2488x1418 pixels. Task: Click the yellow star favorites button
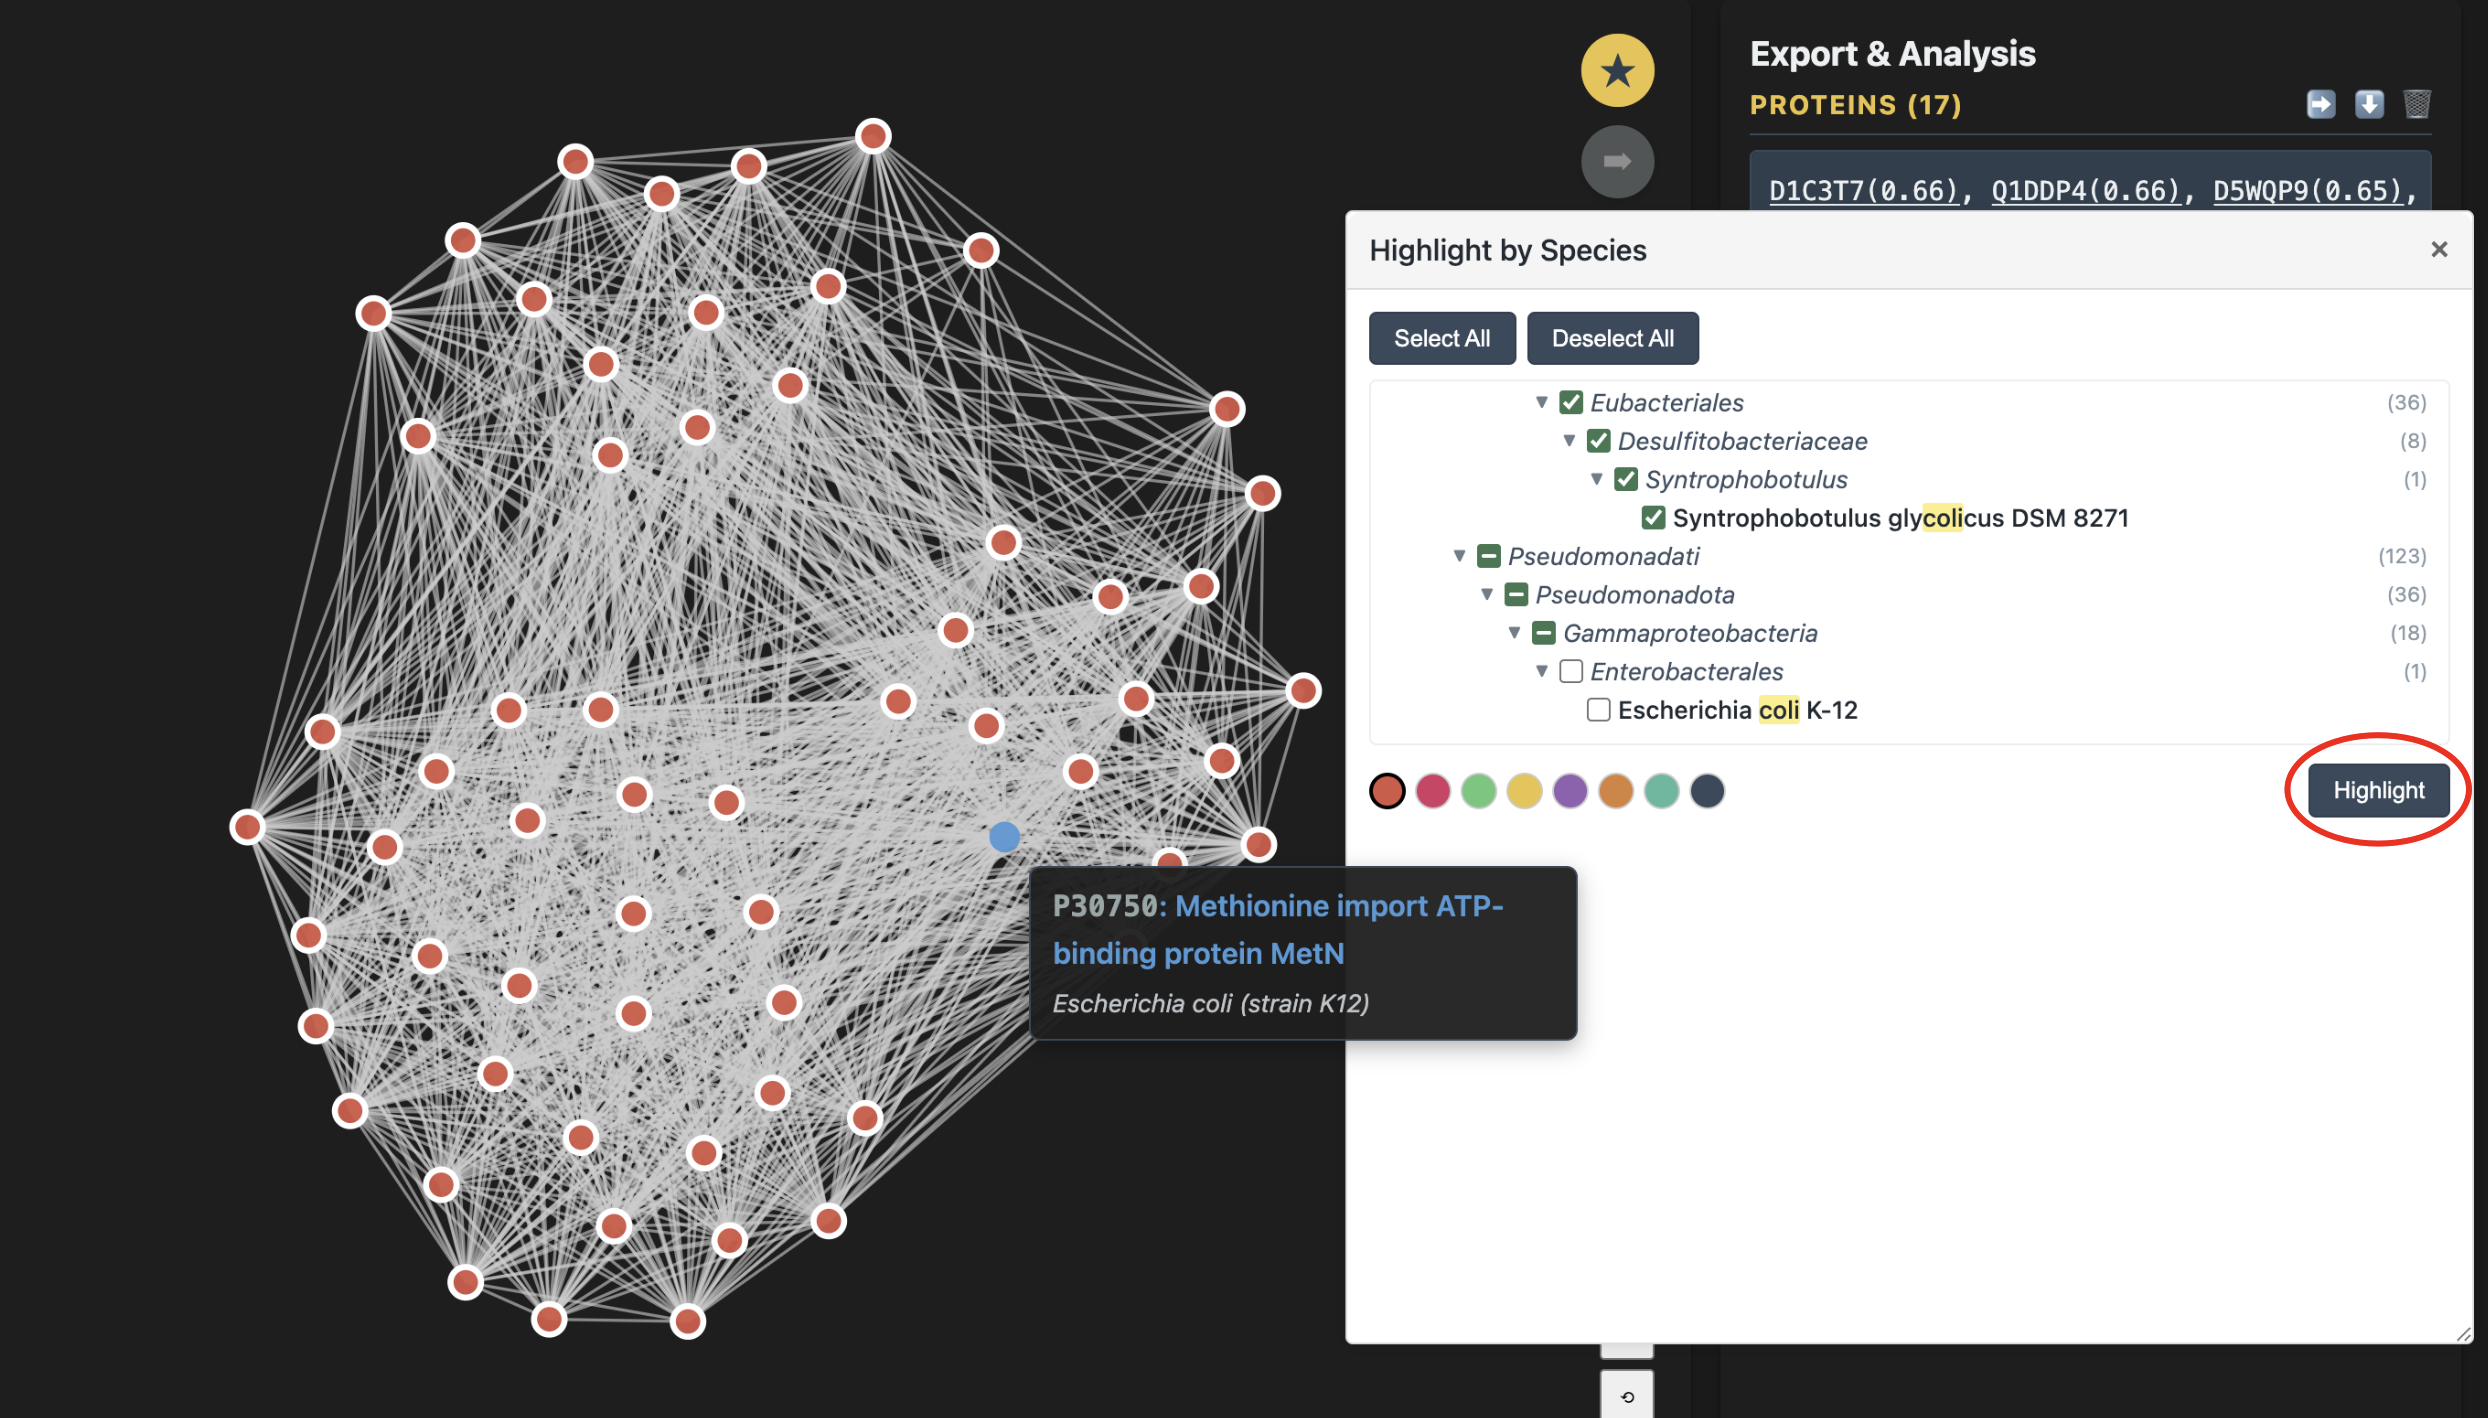1617,70
